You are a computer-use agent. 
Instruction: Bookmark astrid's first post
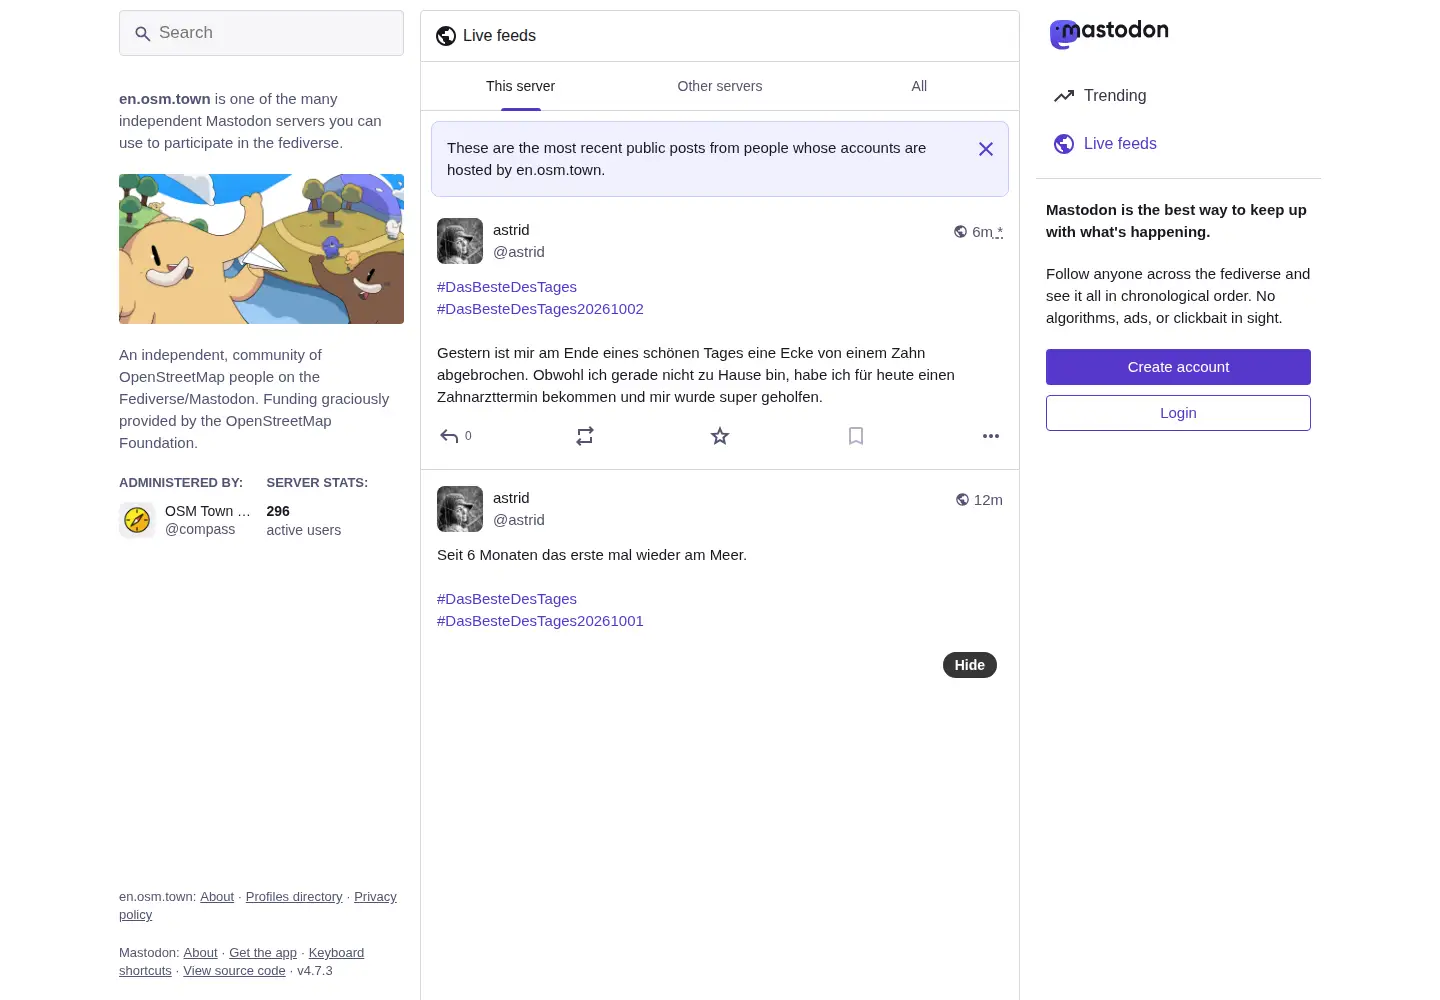click(856, 436)
